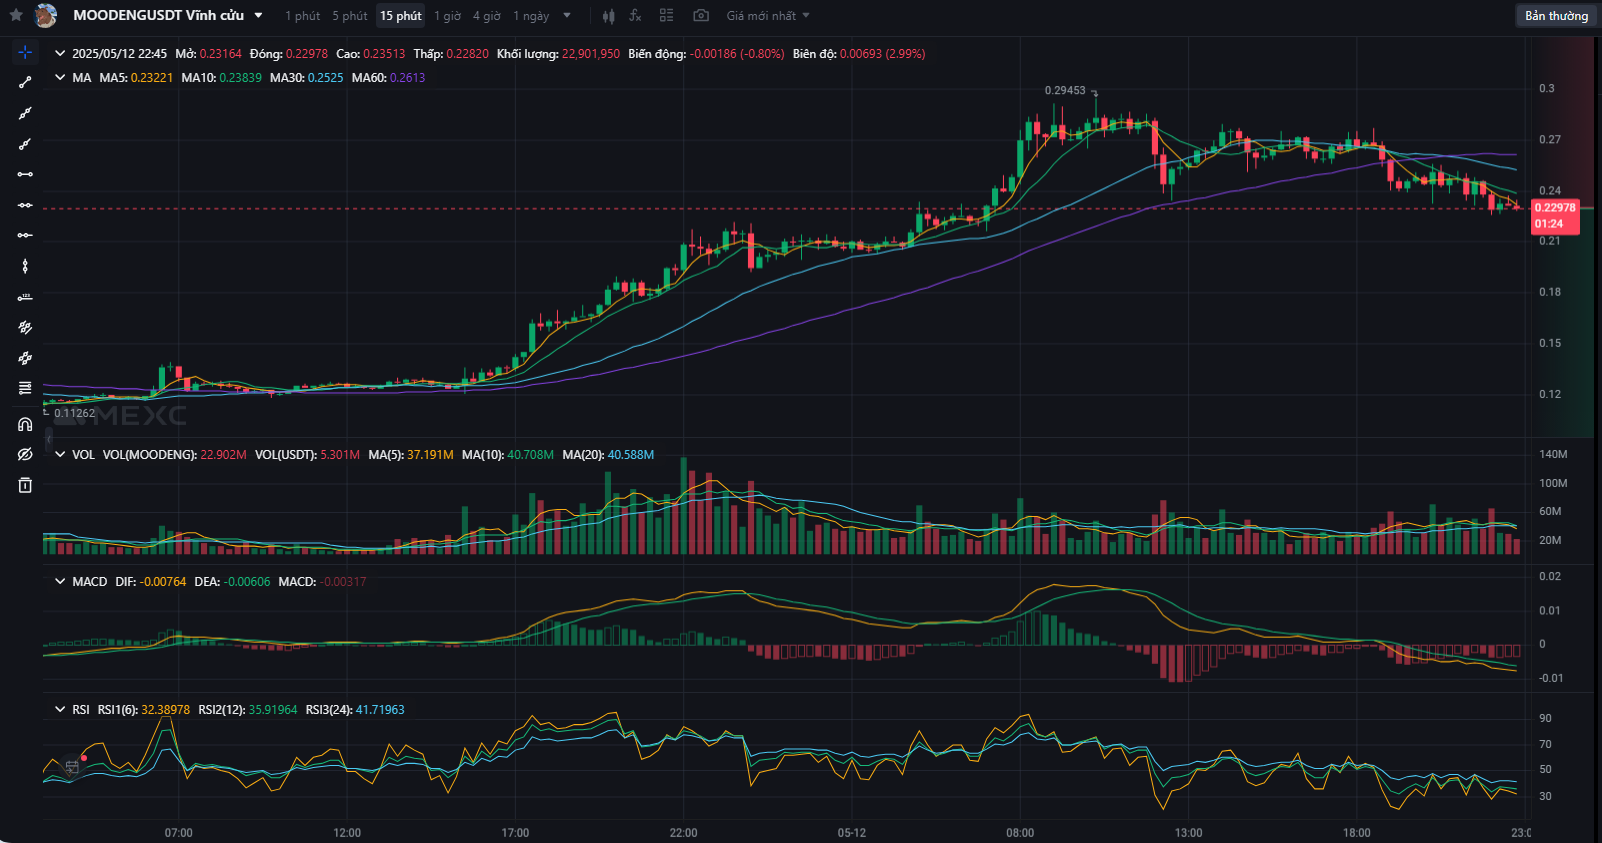The height and width of the screenshot is (843, 1602).
Task: Open the chart type candlestick icon
Action: 609,16
